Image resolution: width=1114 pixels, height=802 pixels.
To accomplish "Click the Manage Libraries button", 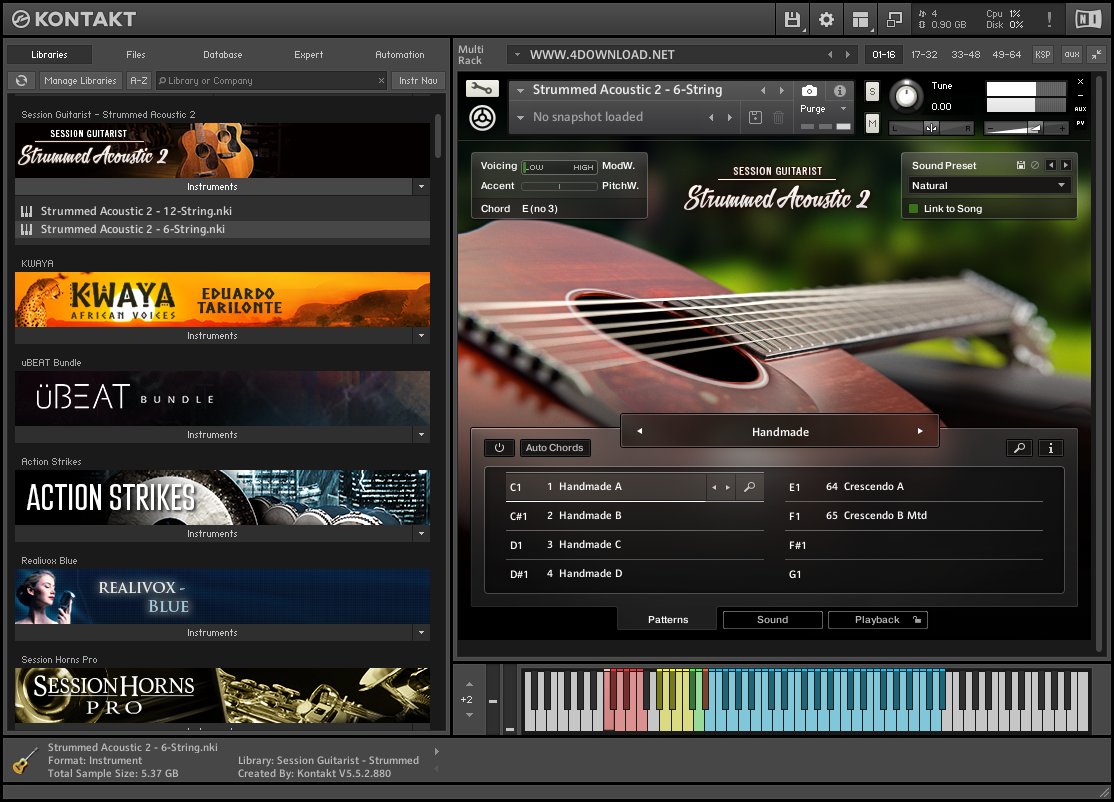I will point(80,81).
